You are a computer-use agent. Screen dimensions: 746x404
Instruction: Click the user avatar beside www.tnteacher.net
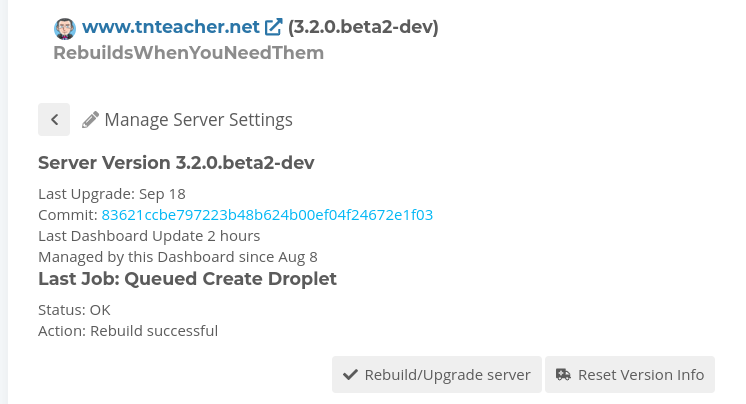[x=65, y=28]
